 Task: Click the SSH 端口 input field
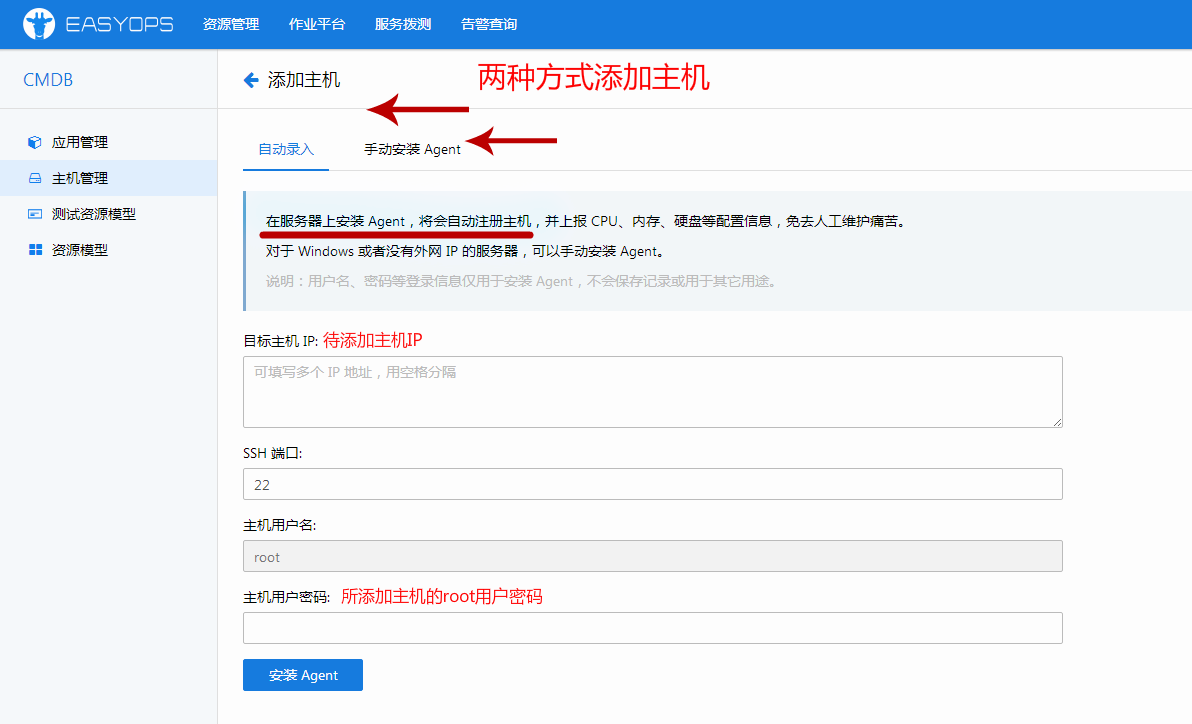pyautogui.click(x=650, y=484)
